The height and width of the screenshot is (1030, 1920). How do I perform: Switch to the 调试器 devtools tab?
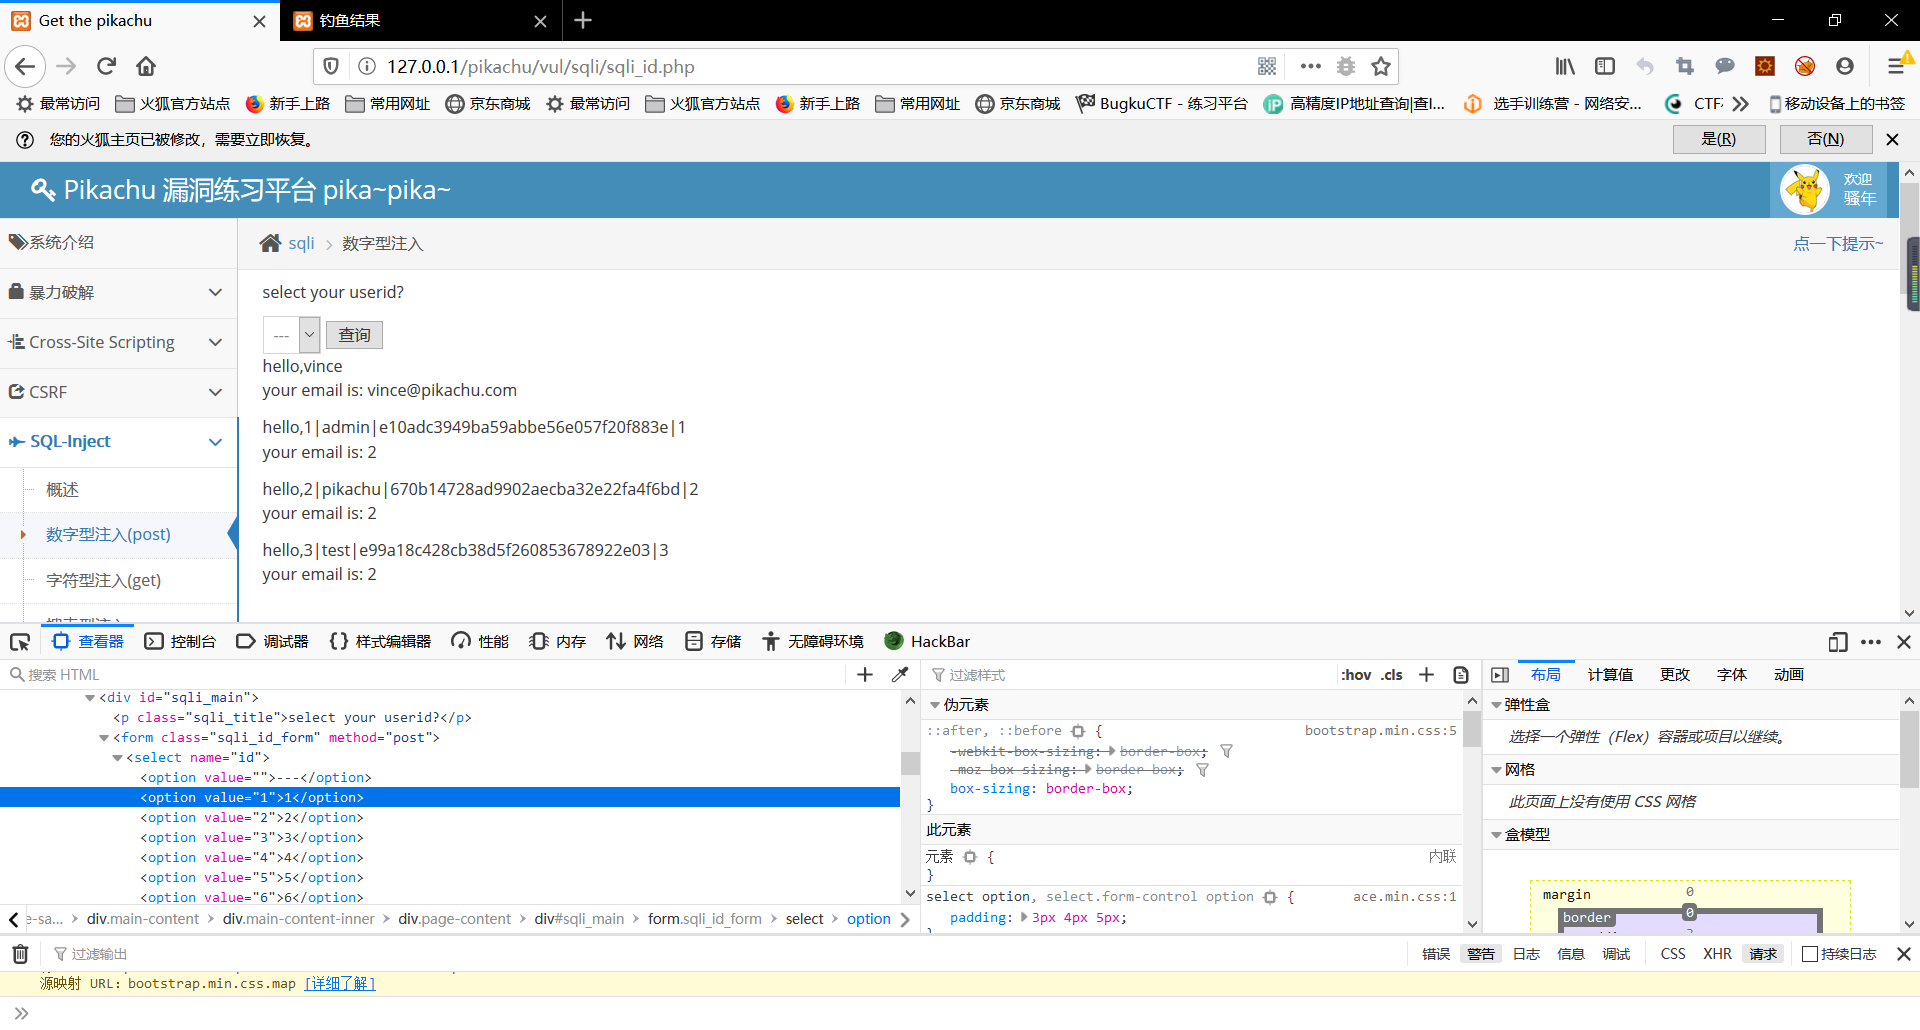(272, 642)
